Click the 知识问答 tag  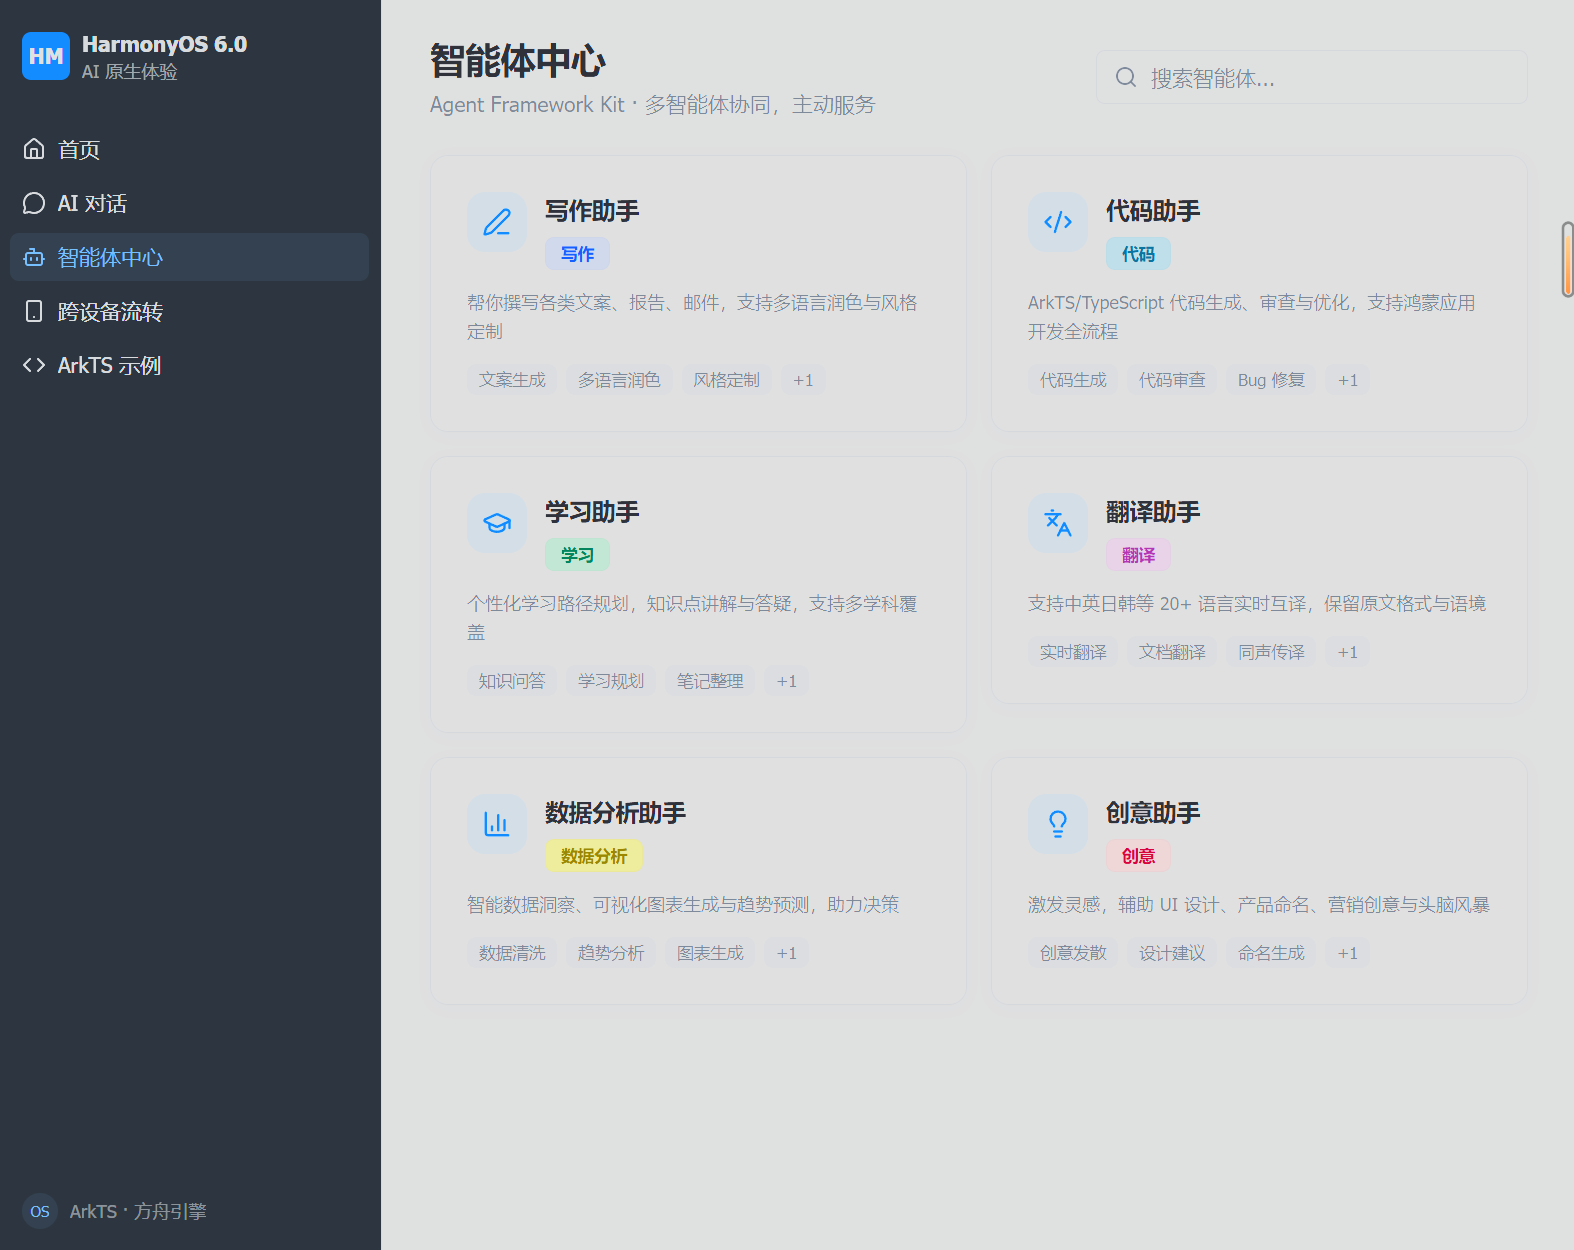click(512, 681)
